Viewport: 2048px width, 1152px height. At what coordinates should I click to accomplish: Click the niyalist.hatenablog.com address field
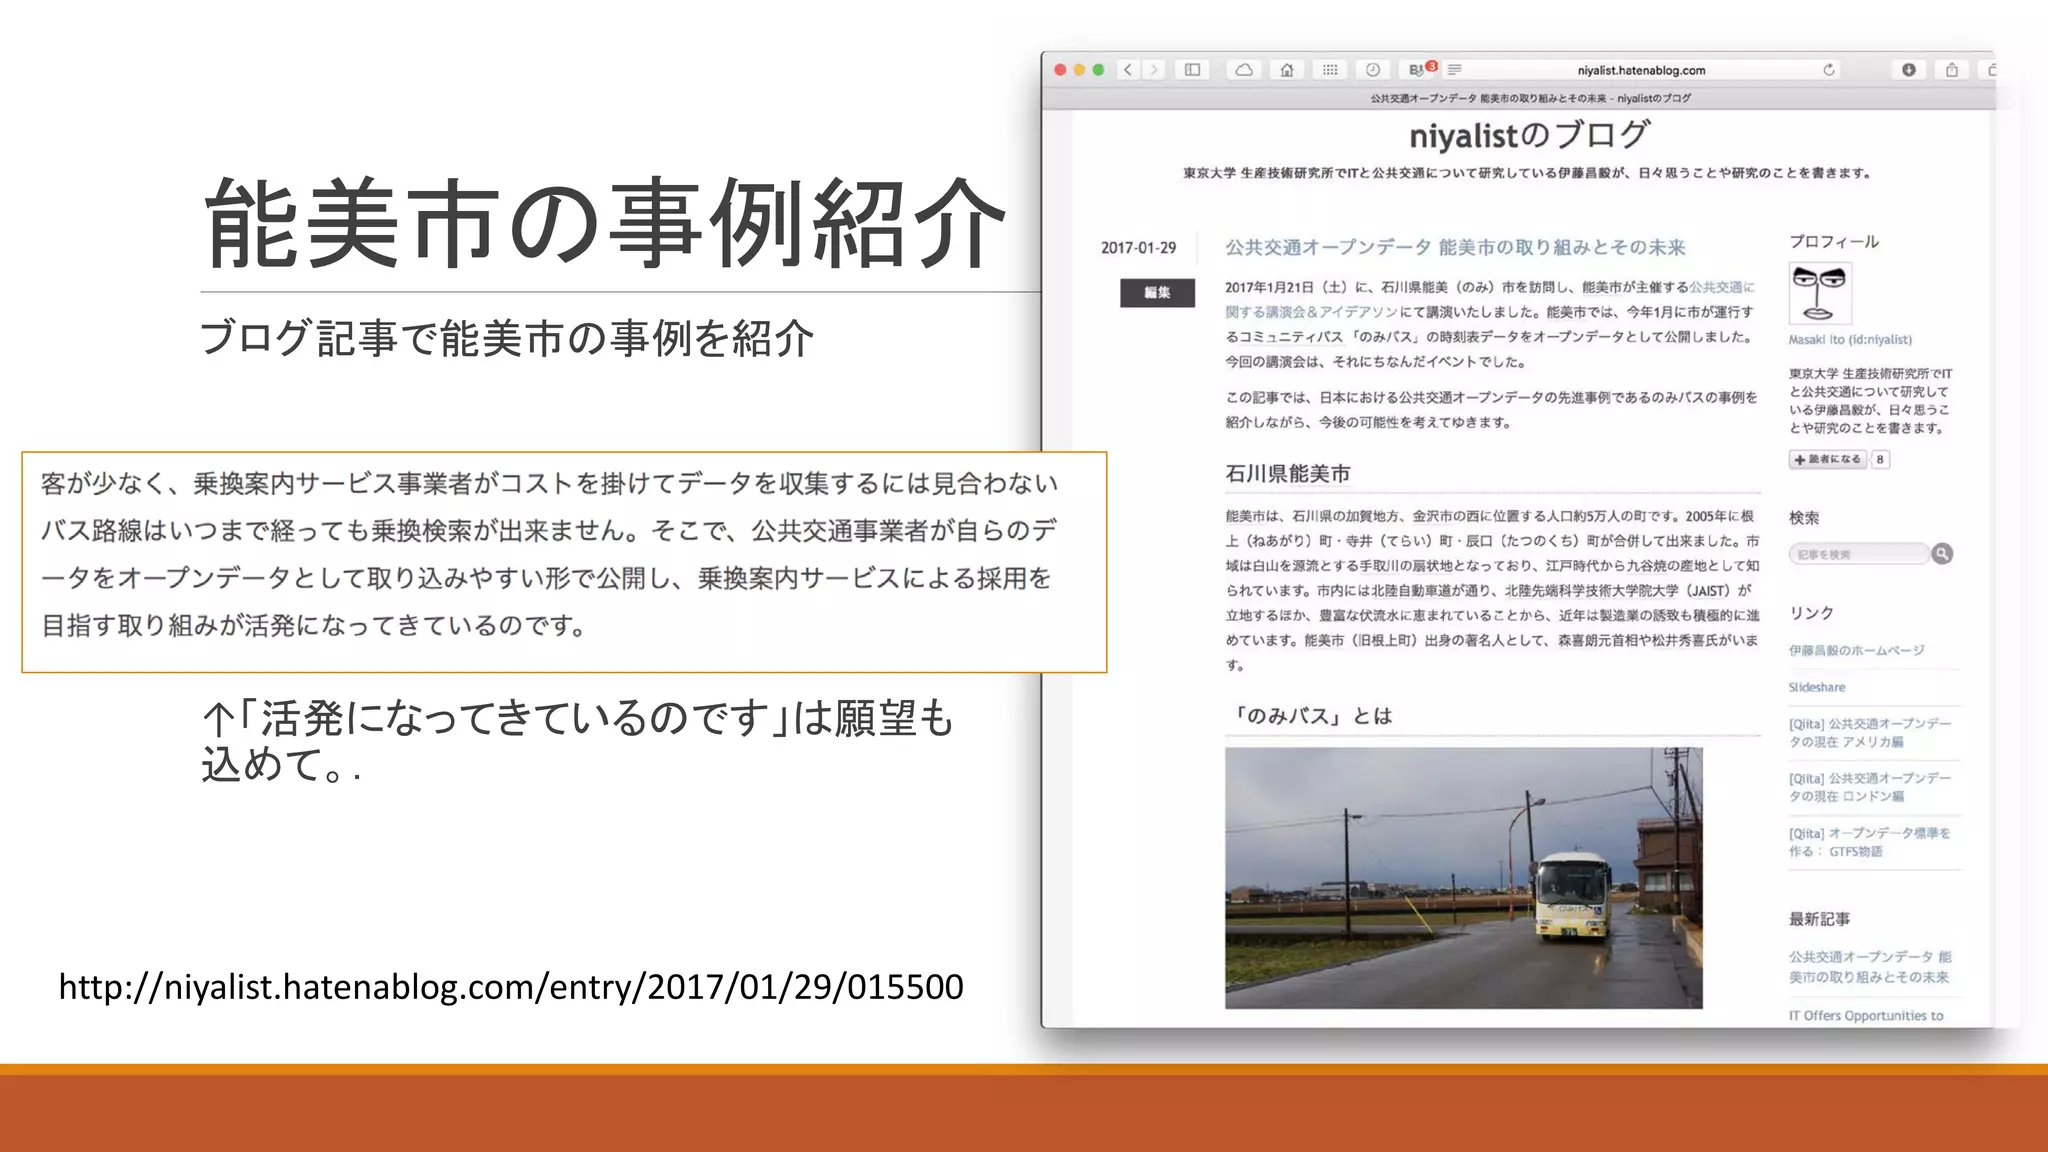[1640, 70]
